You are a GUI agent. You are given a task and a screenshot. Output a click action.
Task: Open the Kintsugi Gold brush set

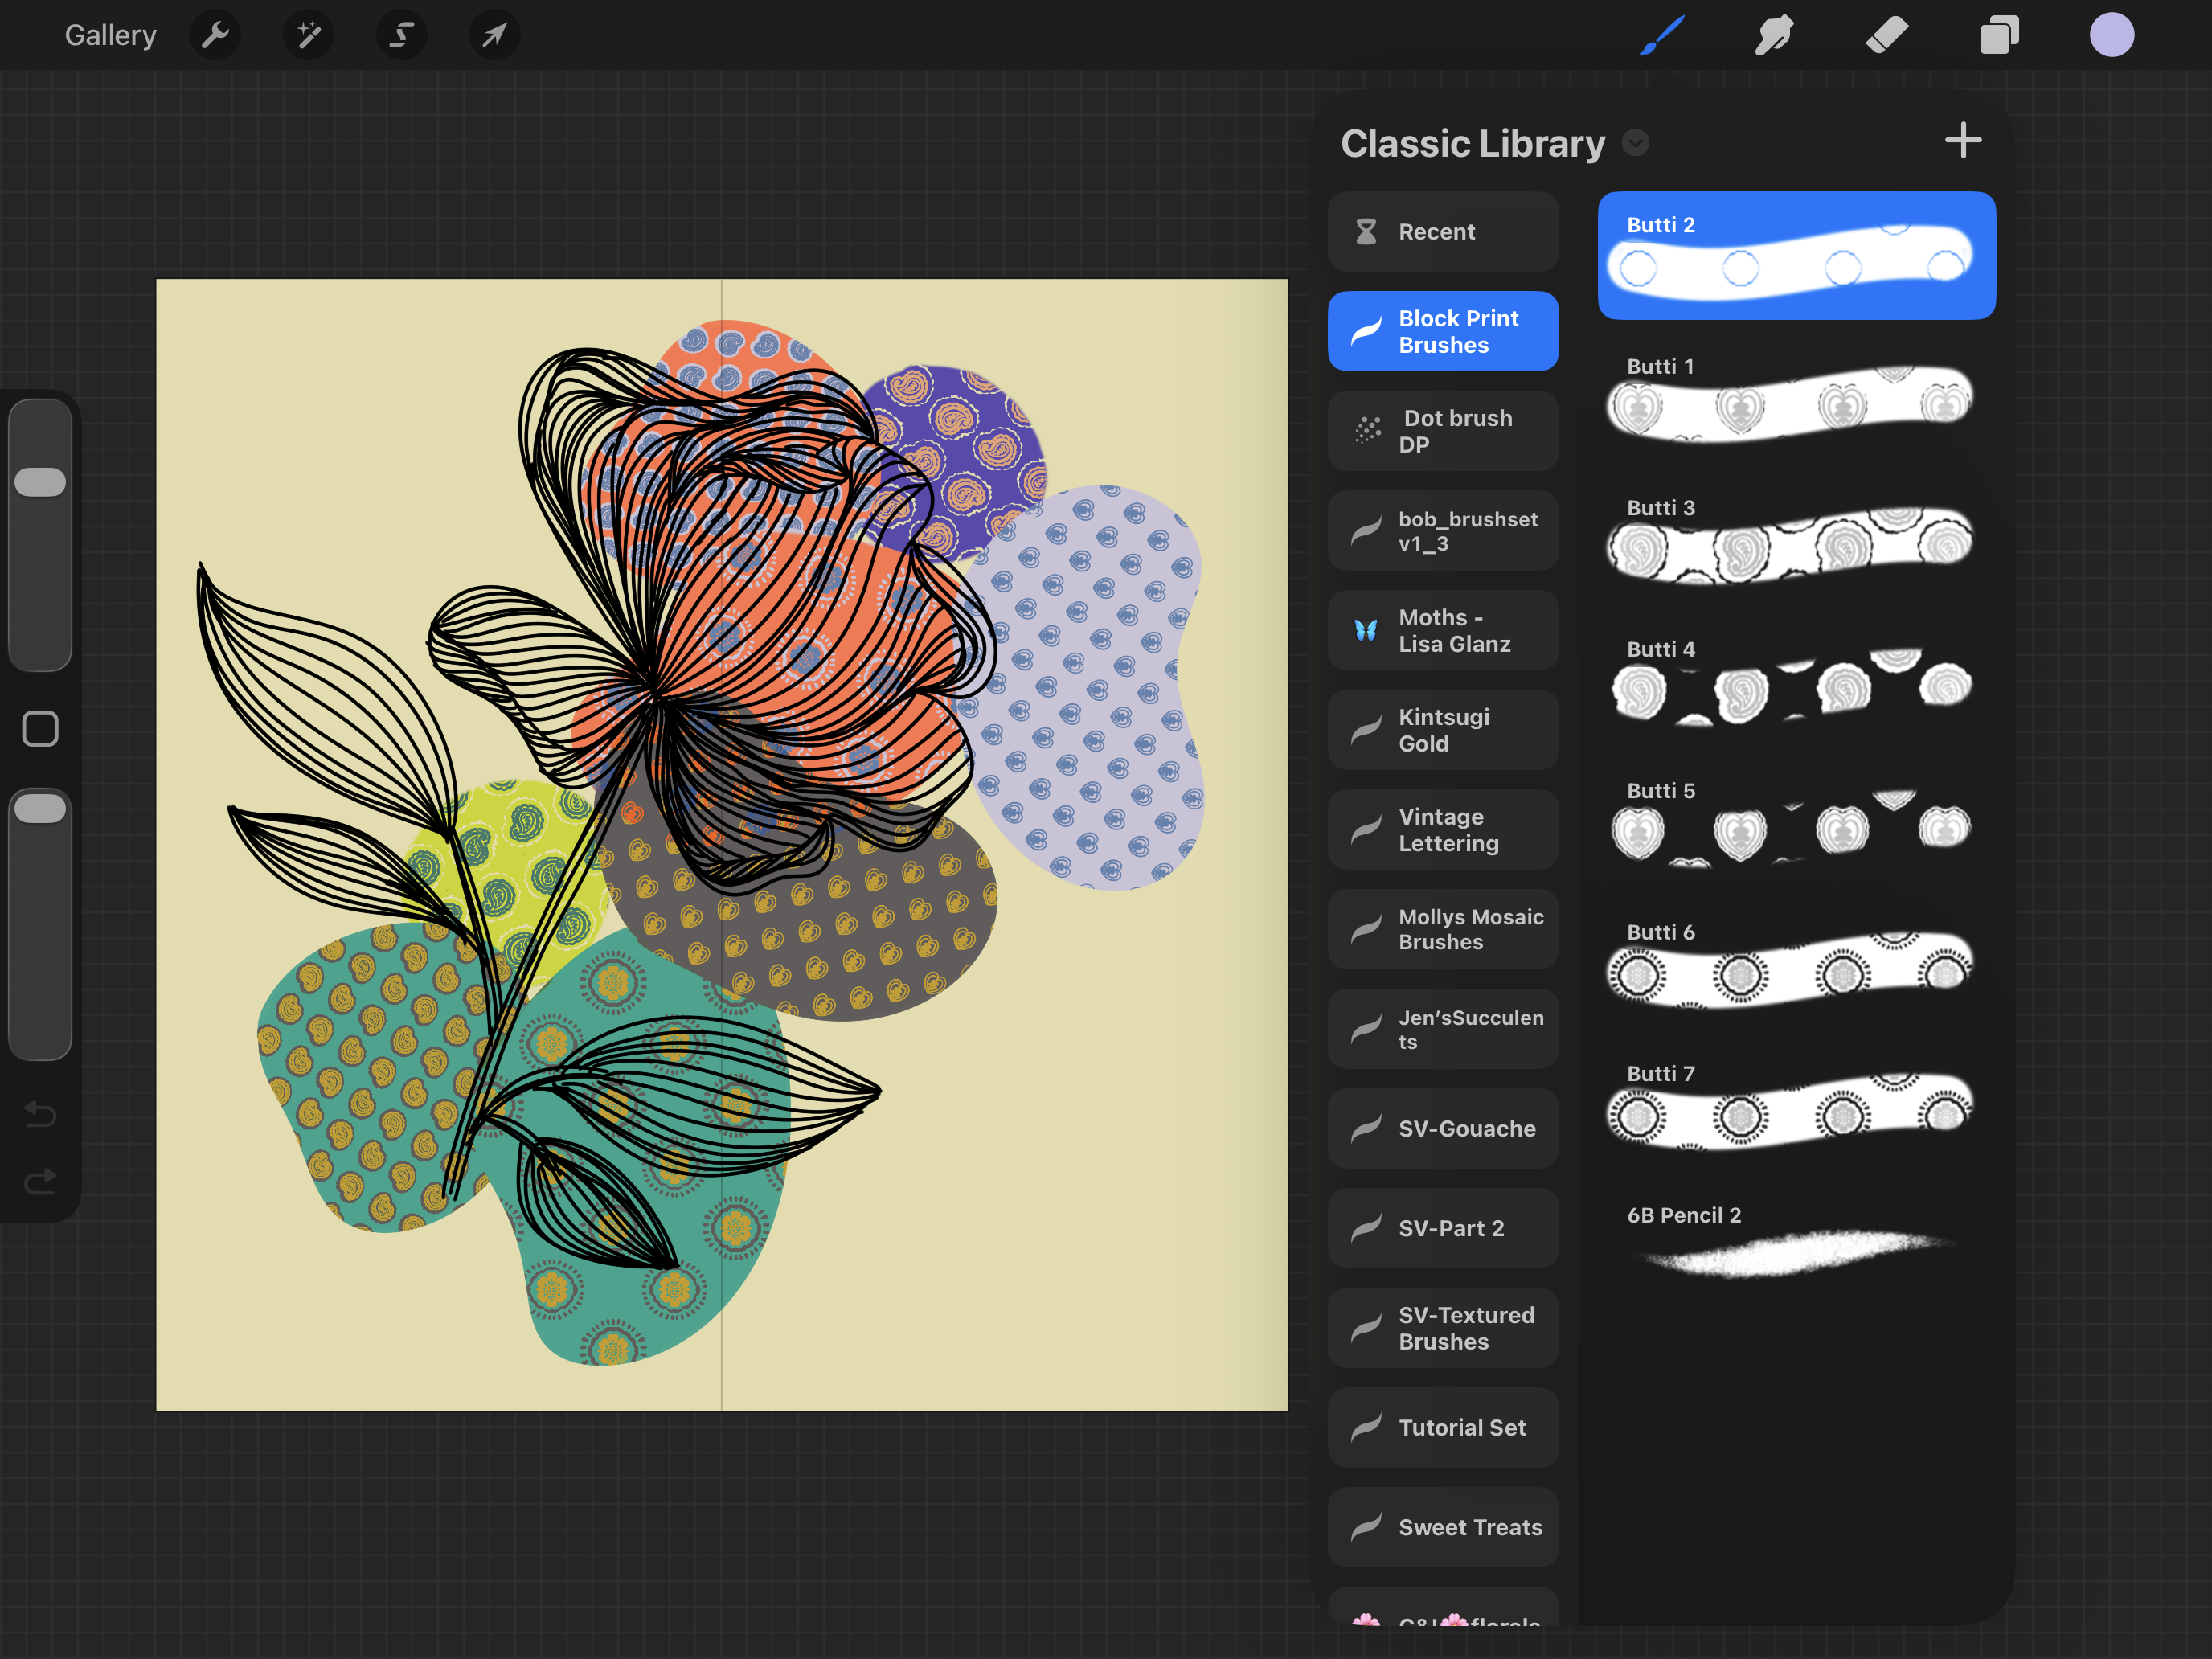pos(1443,730)
